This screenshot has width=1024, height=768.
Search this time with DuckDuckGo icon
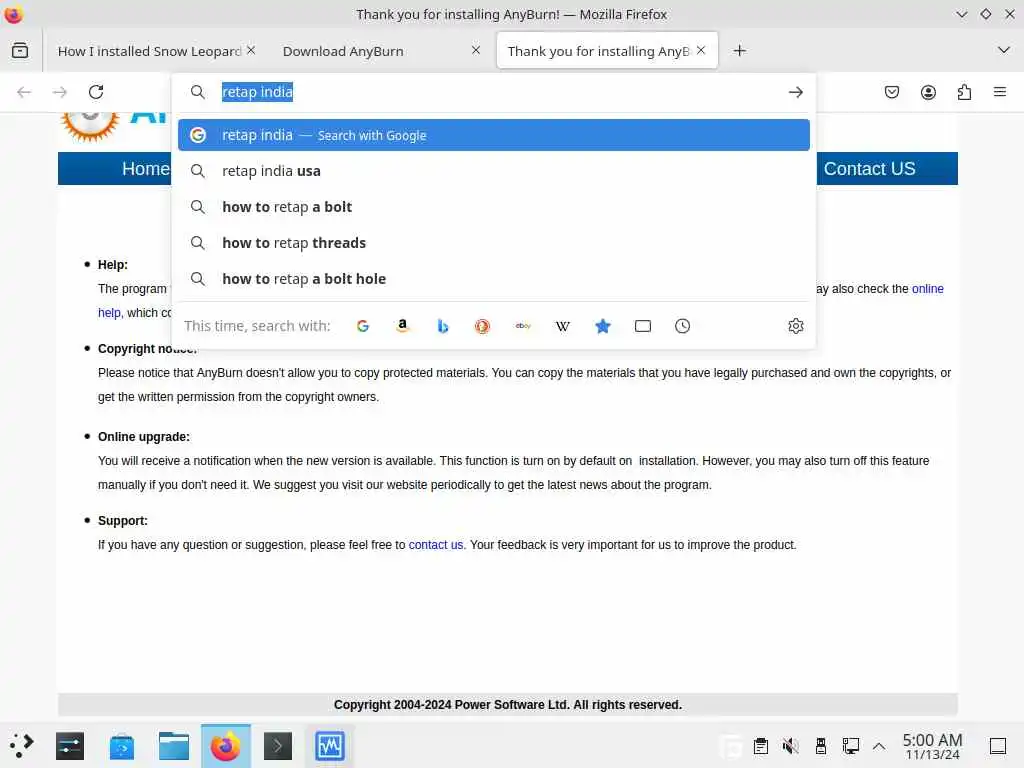click(x=483, y=326)
